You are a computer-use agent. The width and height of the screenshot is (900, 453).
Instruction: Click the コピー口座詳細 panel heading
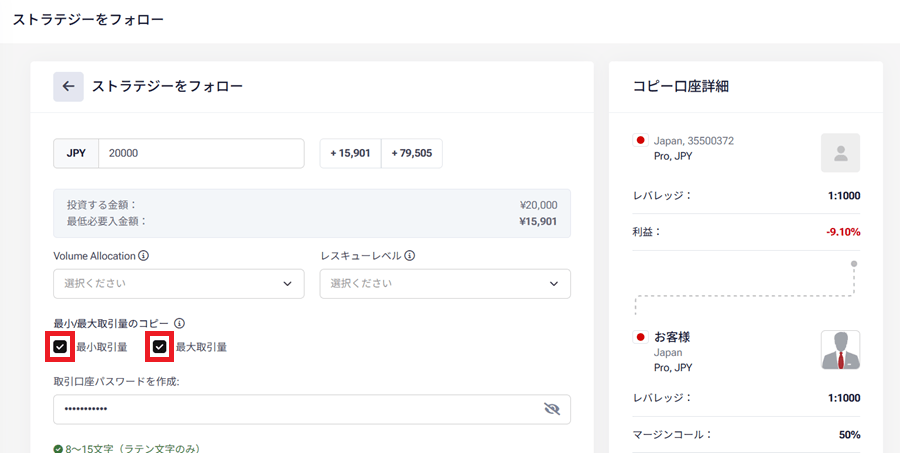click(x=681, y=87)
